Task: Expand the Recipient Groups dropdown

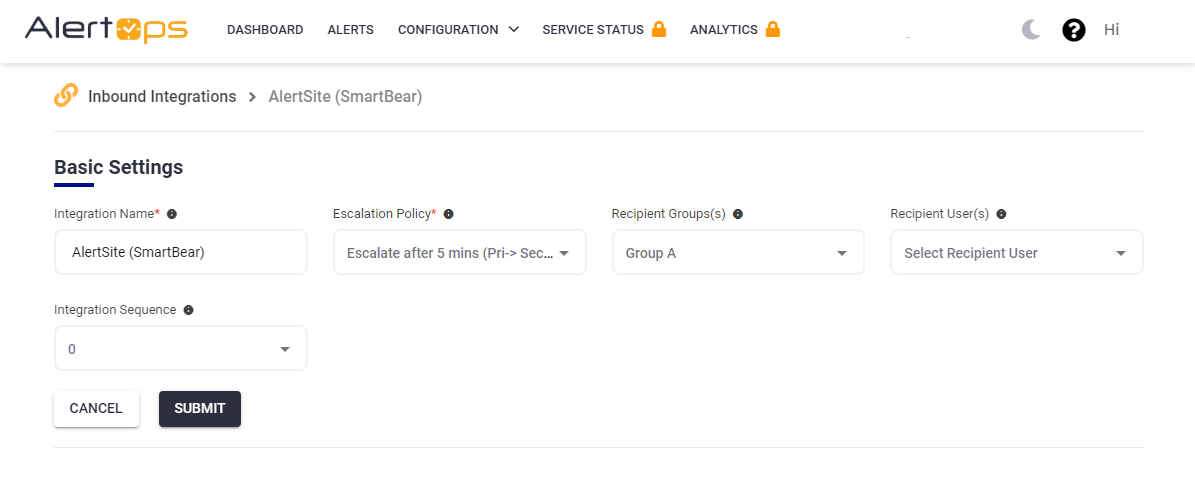Action: click(738, 253)
